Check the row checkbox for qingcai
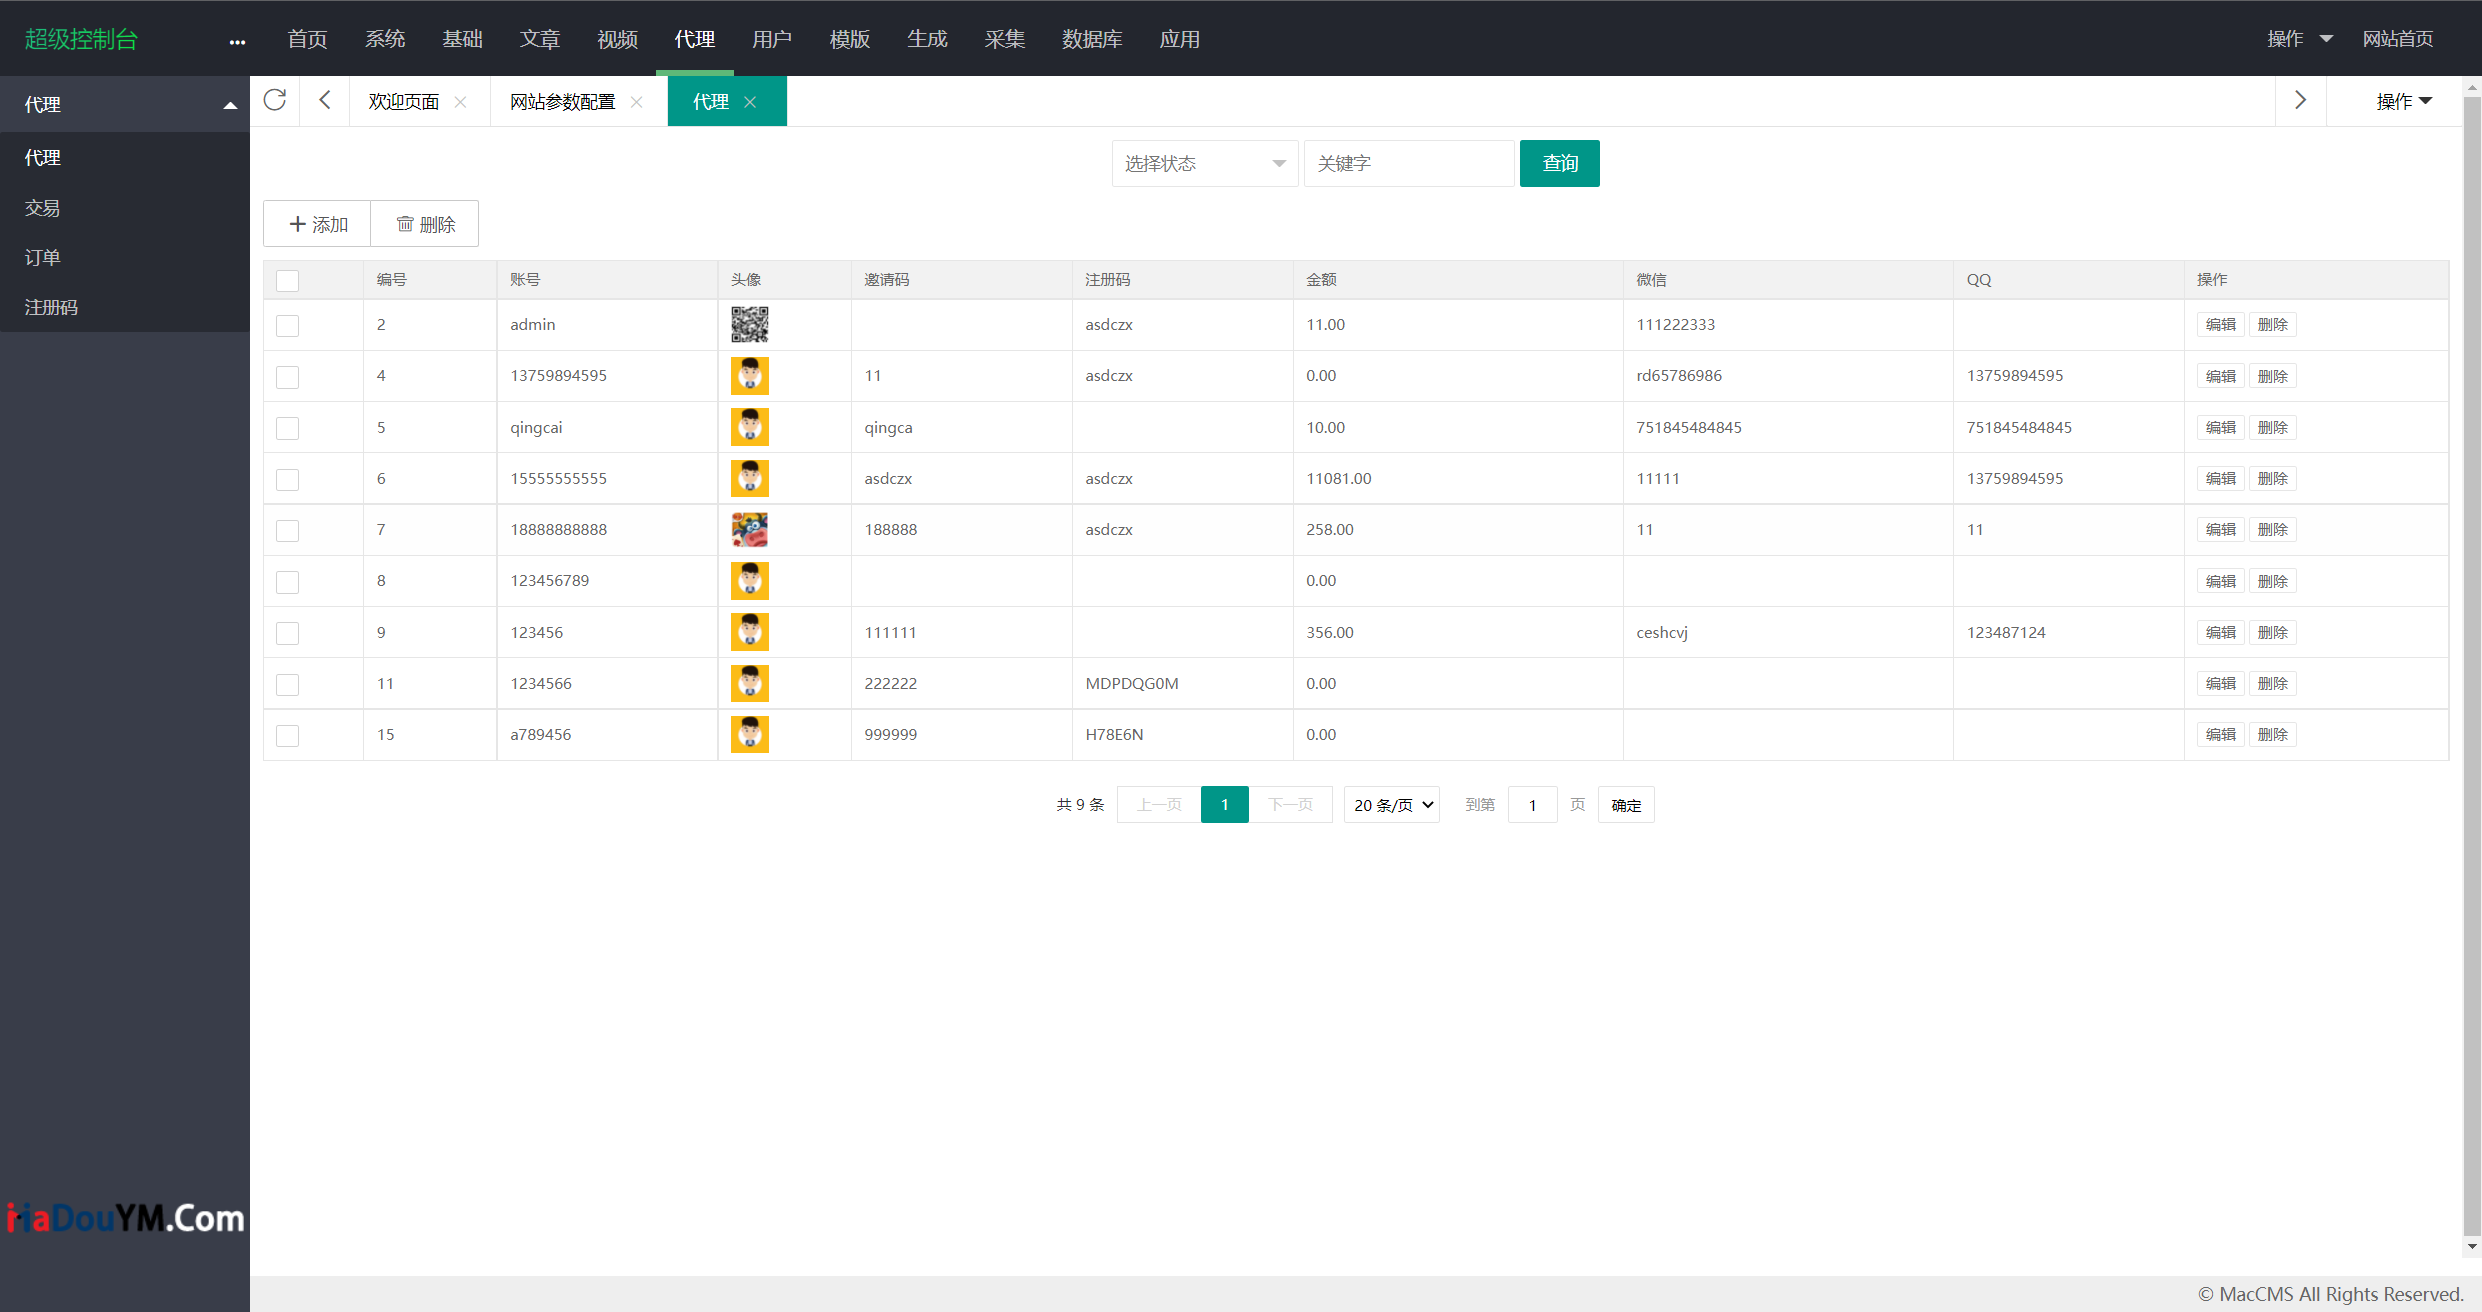Image resolution: width=2482 pixels, height=1312 pixels. [288, 428]
